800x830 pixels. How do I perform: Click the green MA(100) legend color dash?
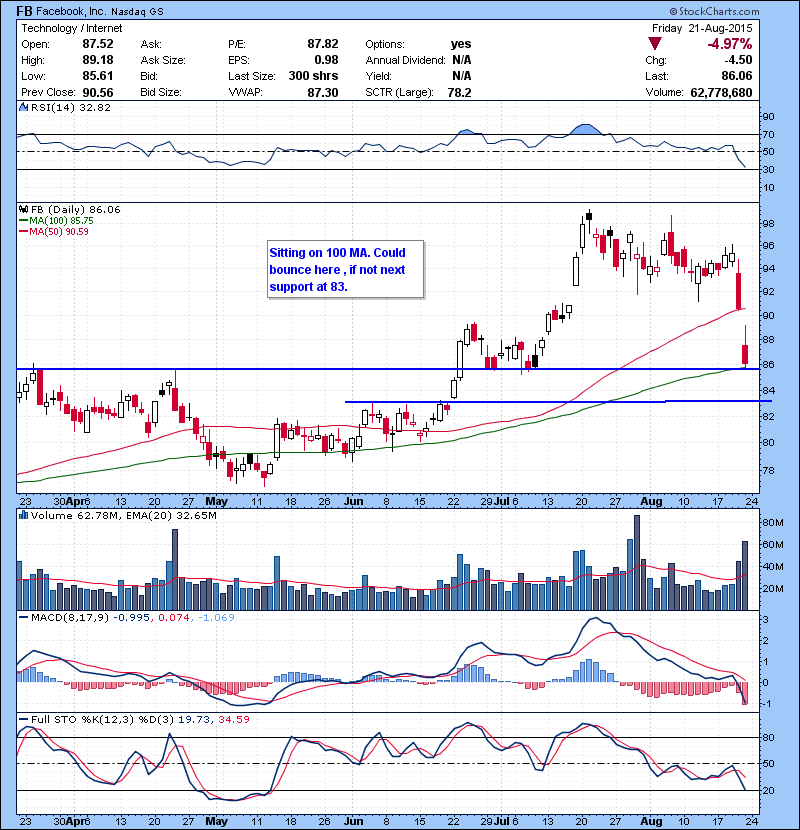pyautogui.click(x=23, y=221)
